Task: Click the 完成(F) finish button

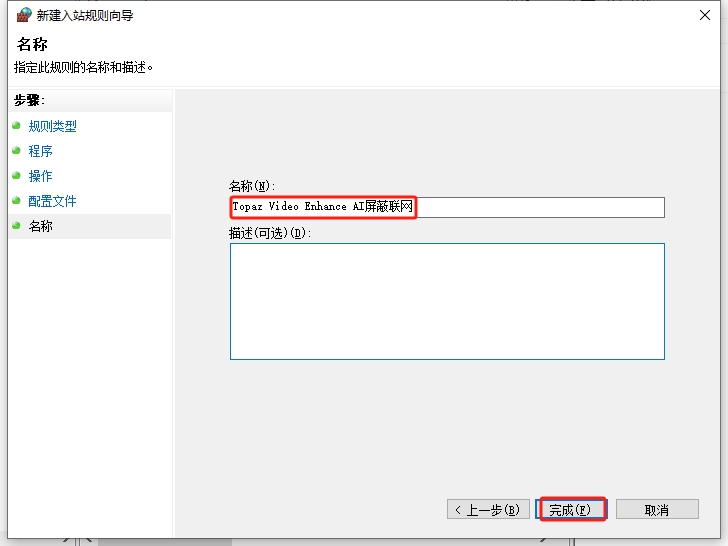Action: (x=571, y=509)
